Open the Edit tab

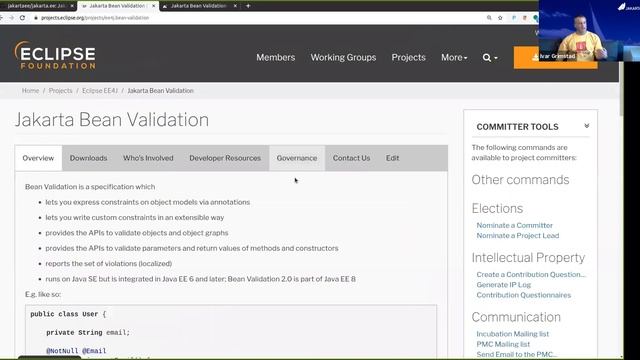coord(392,158)
